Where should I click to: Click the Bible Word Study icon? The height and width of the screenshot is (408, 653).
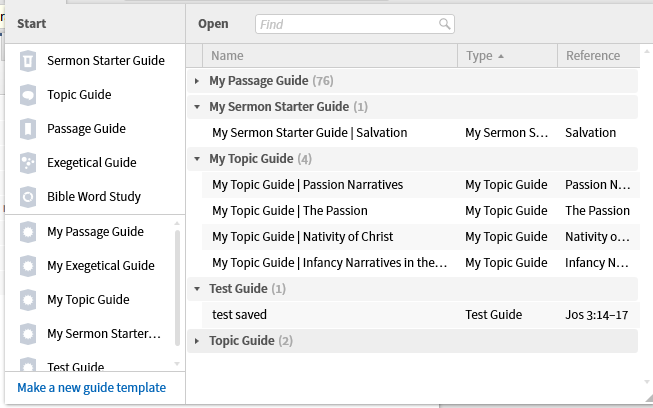pyautogui.click(x=28, y=197)
